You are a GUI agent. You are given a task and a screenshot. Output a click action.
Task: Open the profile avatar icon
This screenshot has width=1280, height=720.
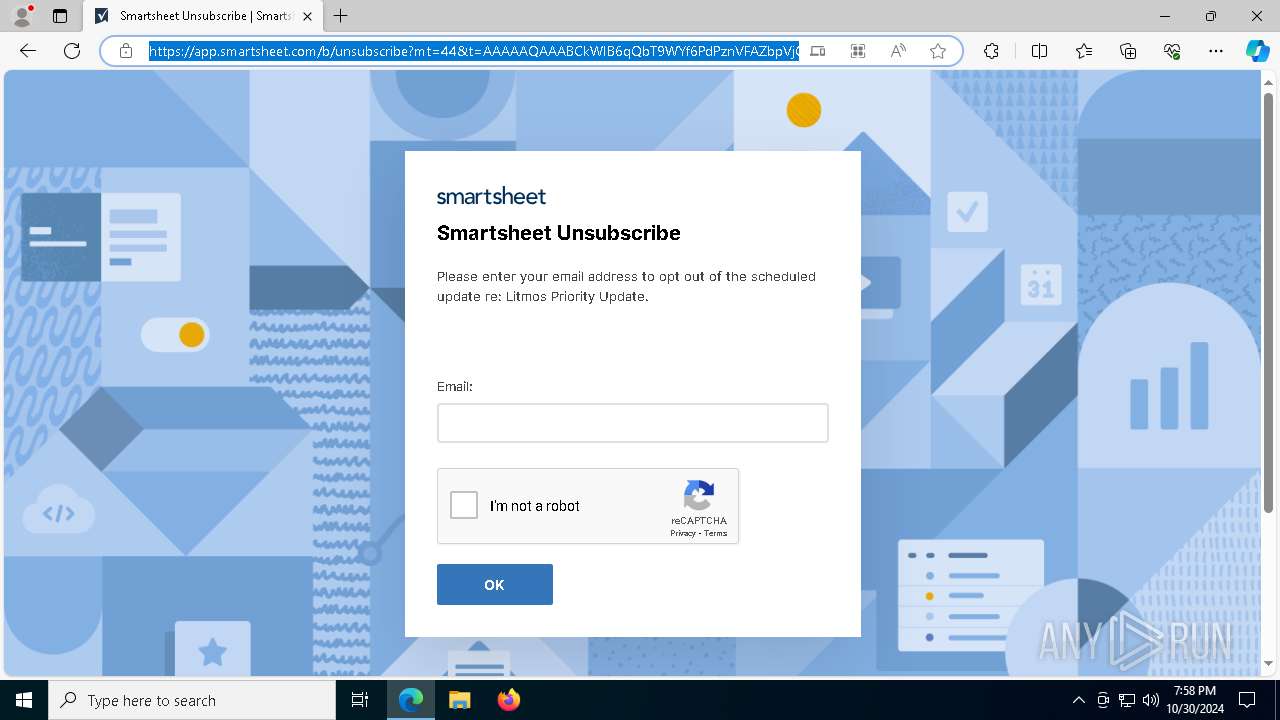click(22, 16)
